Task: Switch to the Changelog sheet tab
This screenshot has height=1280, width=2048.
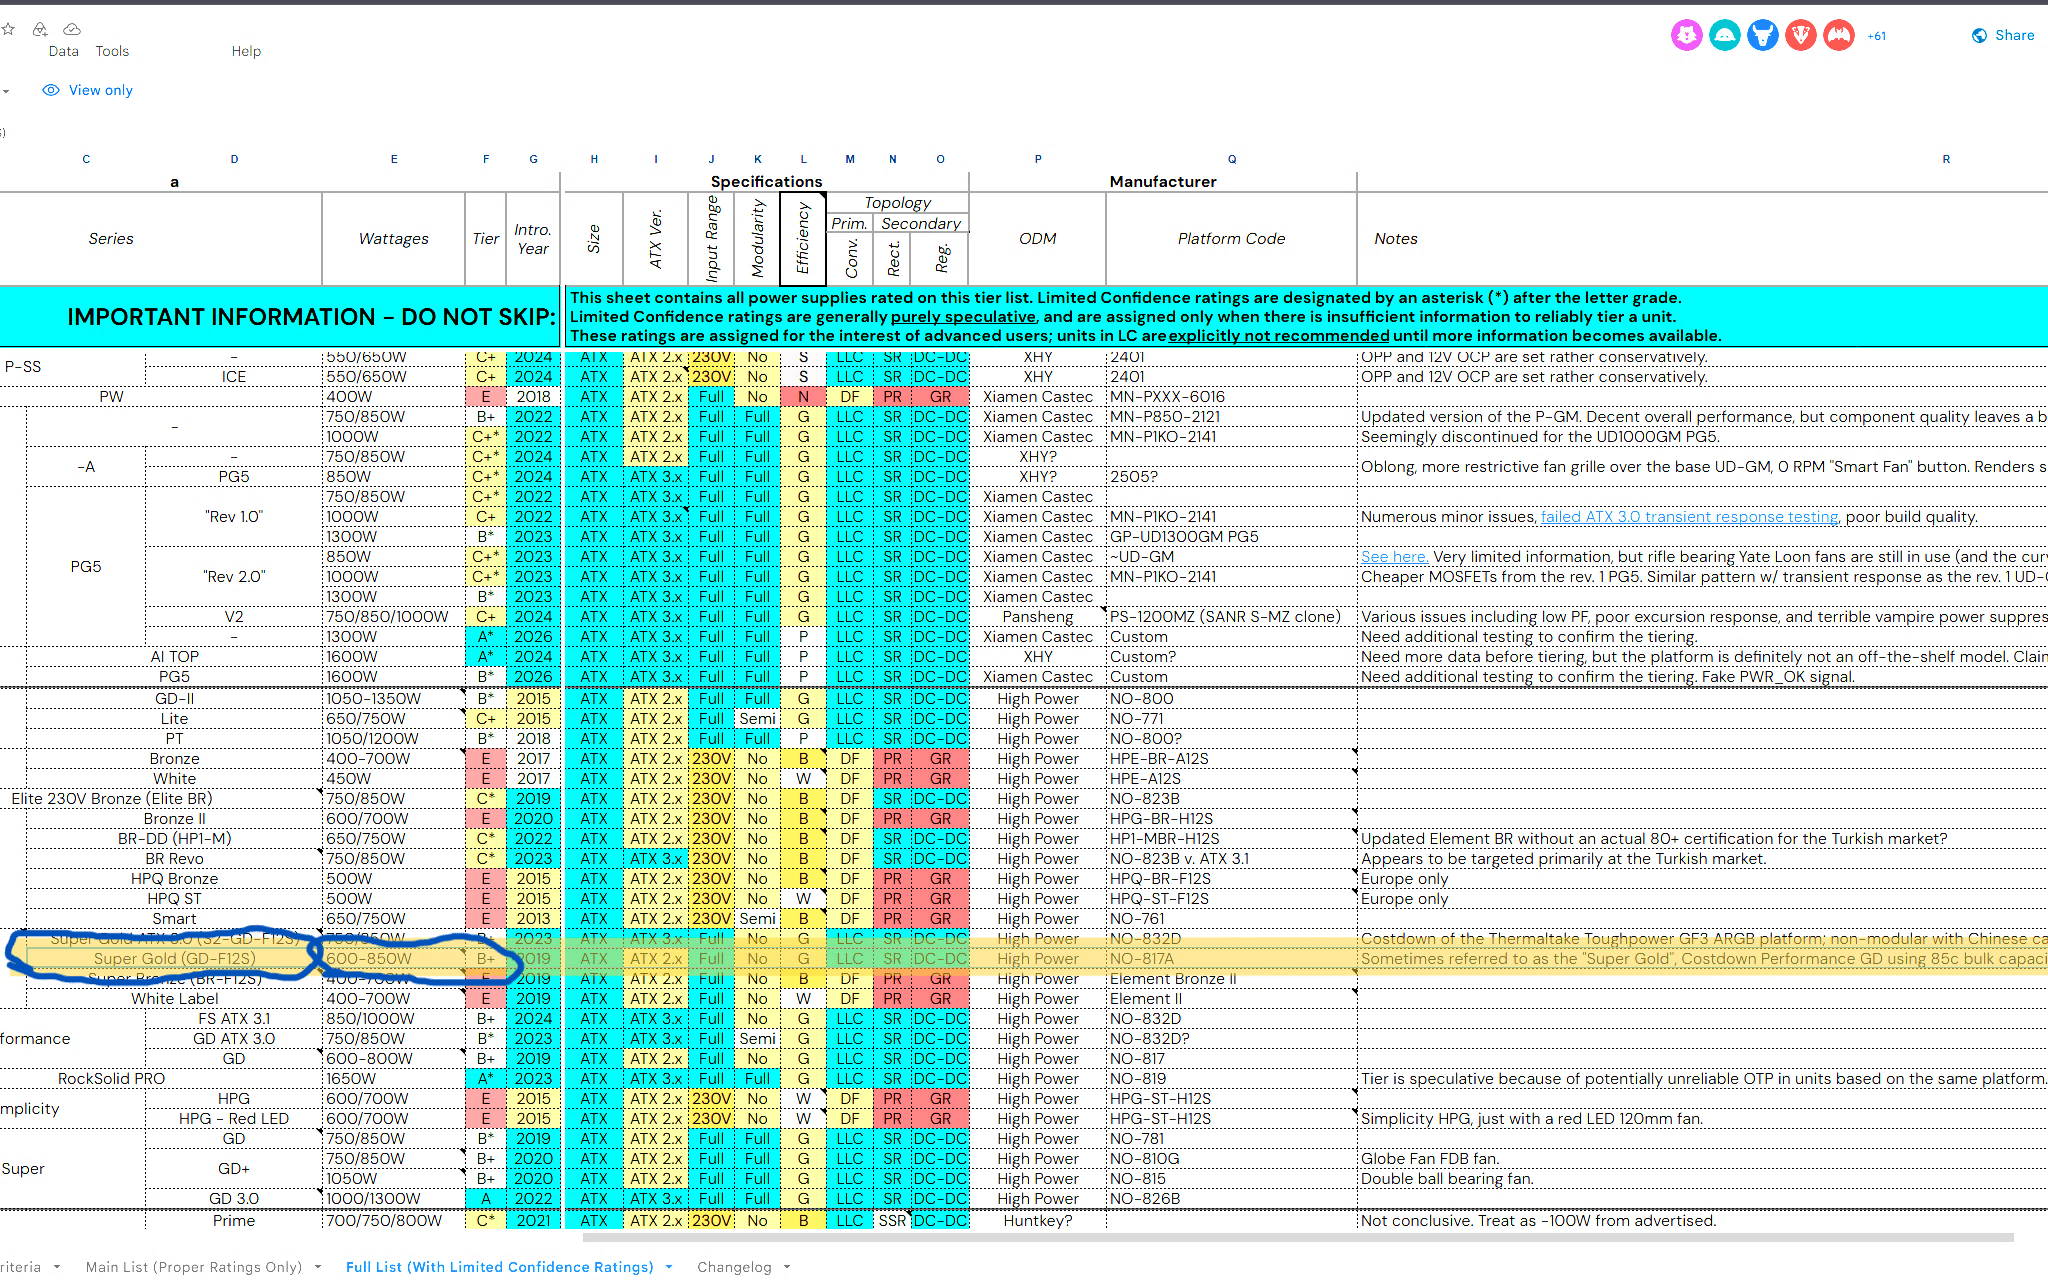Action: tap(734, 1267)
